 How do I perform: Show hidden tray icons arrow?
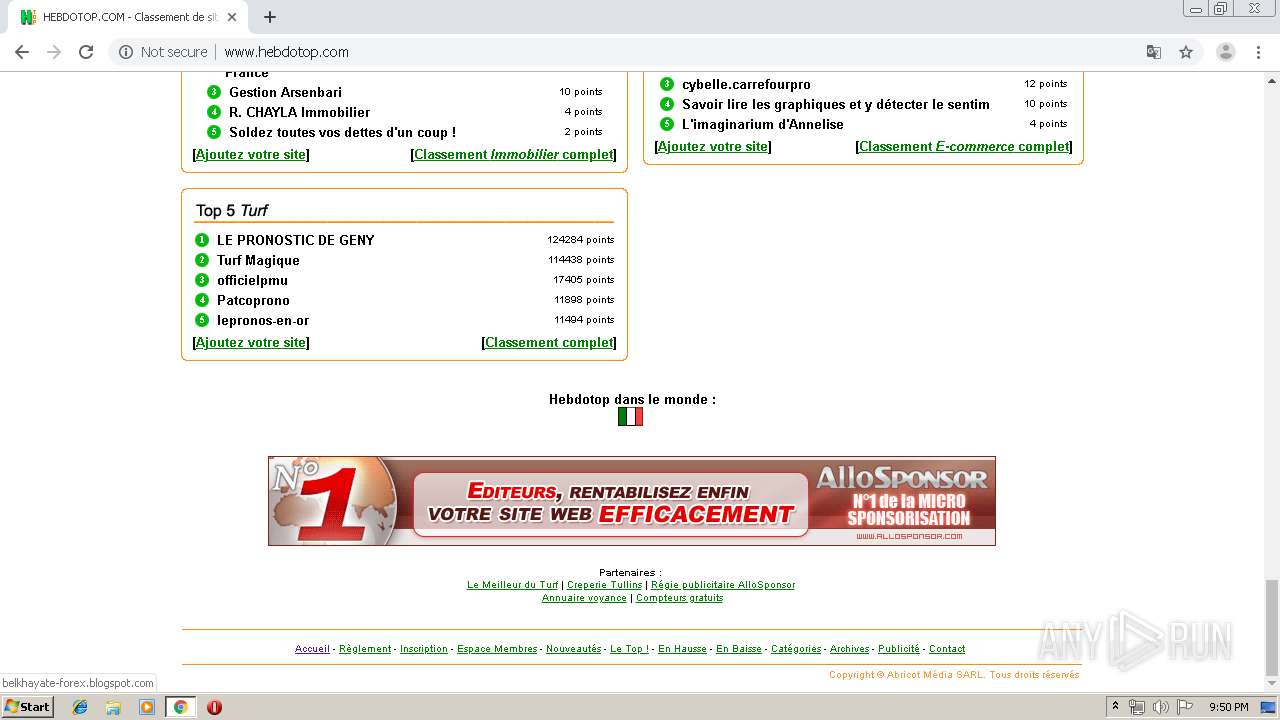click(x=1115, y=707)
